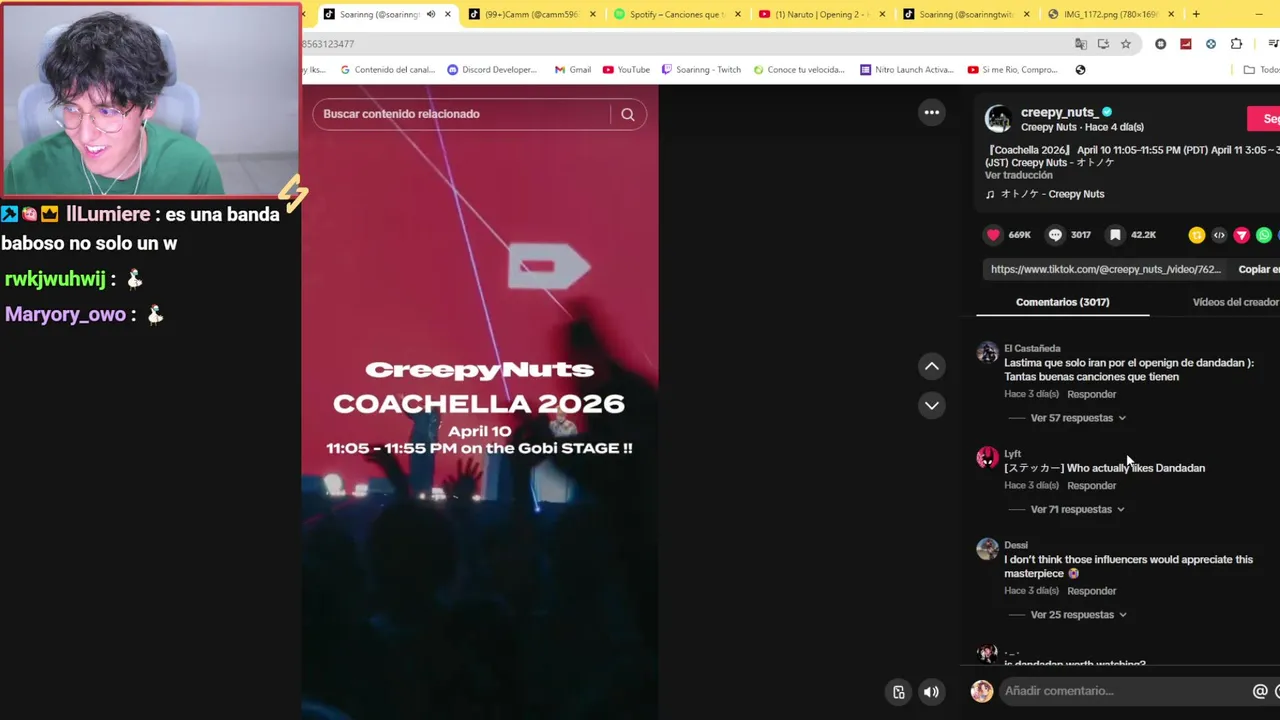Expand 57 replies under El Castañeda's comment
The height and width of the screenshot is (720, 1280).
[1078, 418]
